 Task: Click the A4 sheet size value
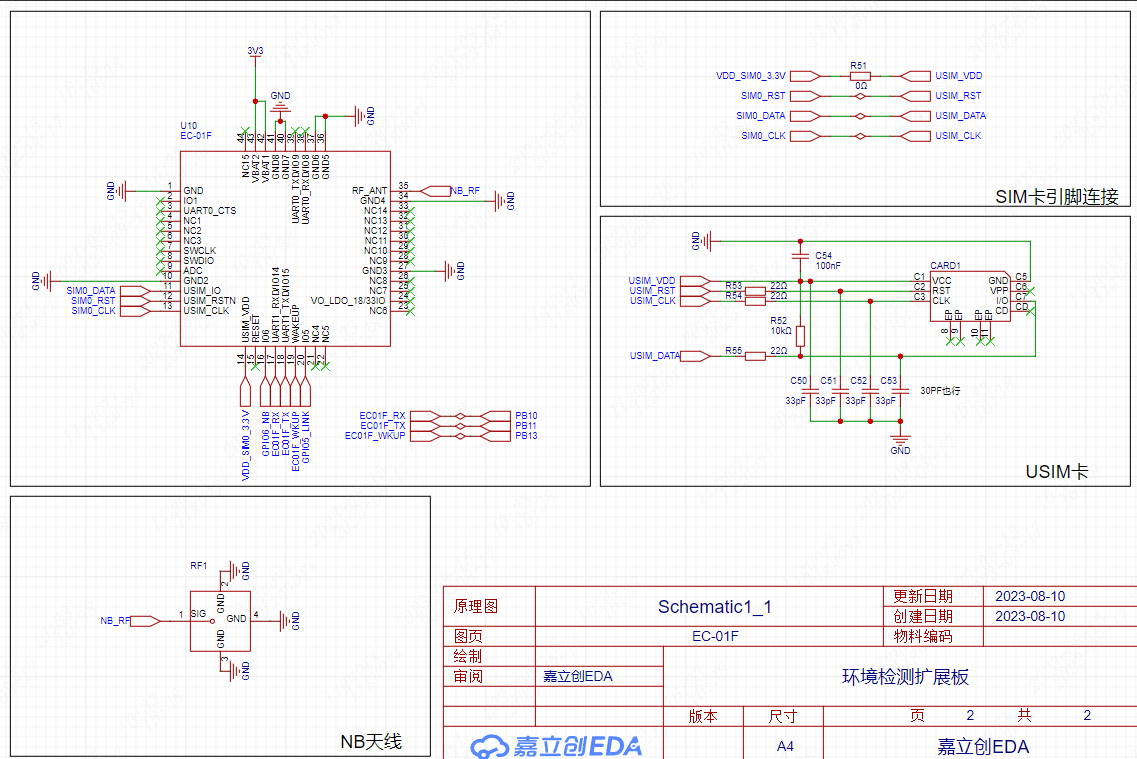pos(785,746)
